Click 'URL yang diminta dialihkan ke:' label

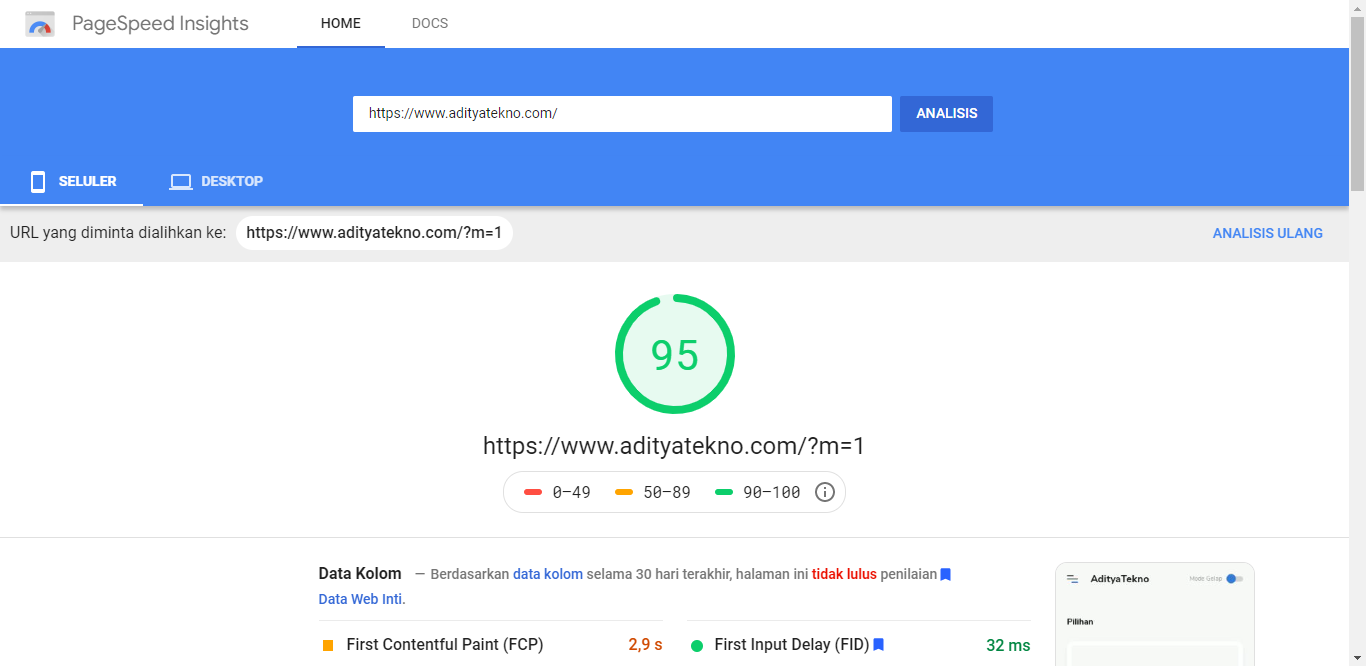[118, 233]
